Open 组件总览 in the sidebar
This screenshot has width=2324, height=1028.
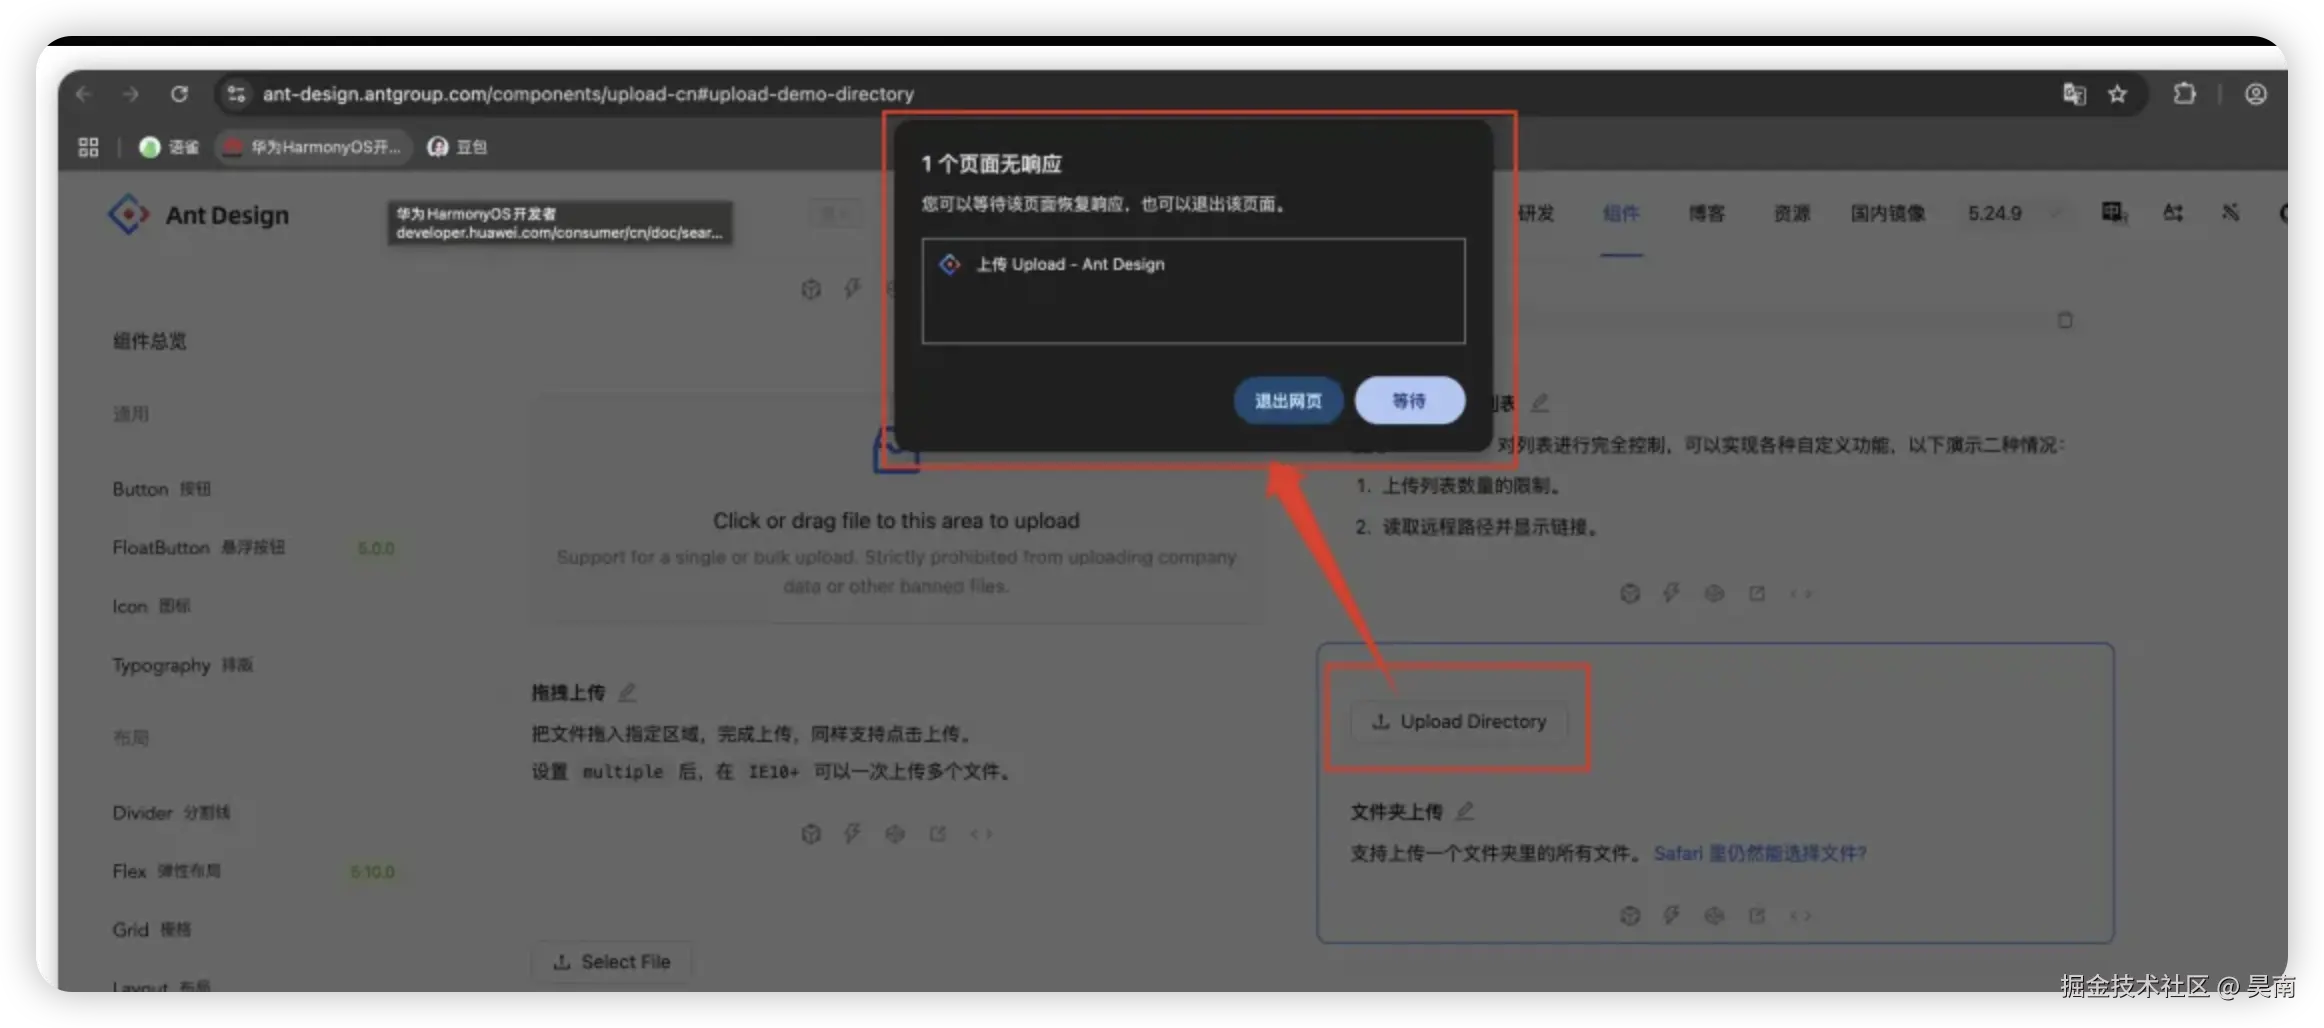click(x=150, y=341)
